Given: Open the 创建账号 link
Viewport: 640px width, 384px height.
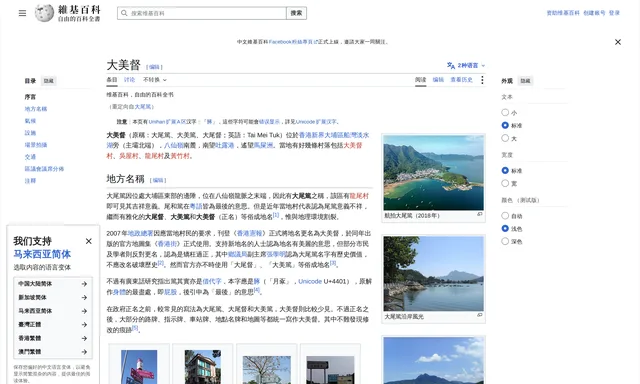Looking at the screenshot, I should 594,13.
